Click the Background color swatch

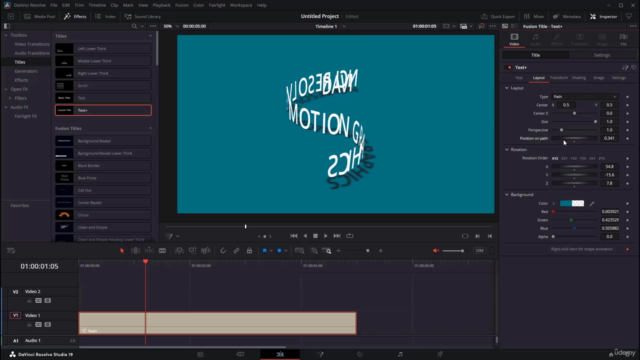(x=571, y=203)
